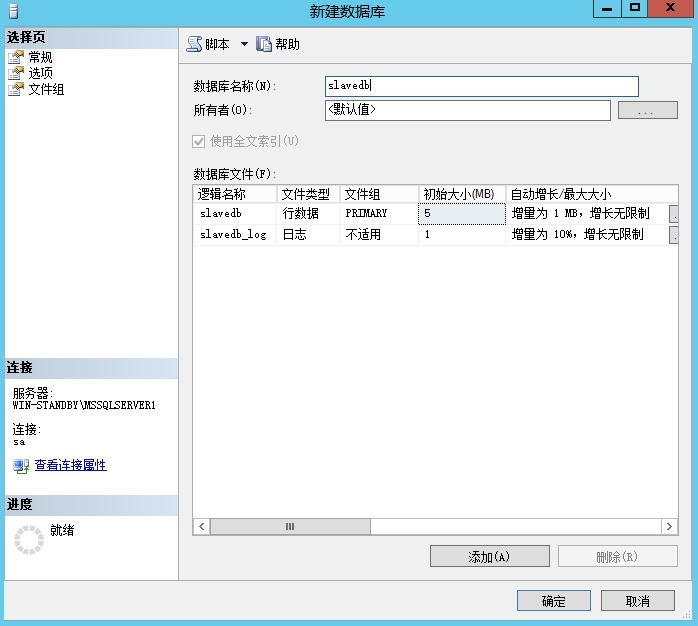Click 取消 to cancel dialog
Viewport: 698px width, 626px height.
point(637,601)
